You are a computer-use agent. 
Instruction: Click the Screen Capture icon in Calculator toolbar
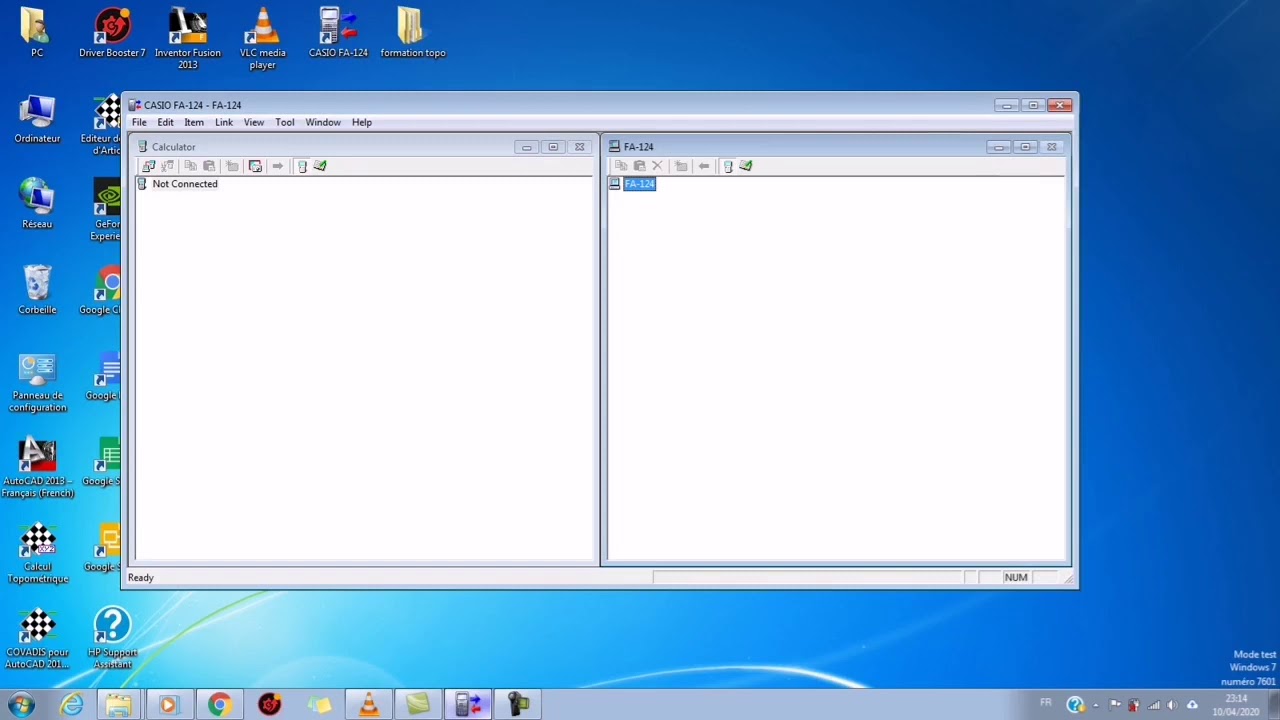tap(255, 166)
